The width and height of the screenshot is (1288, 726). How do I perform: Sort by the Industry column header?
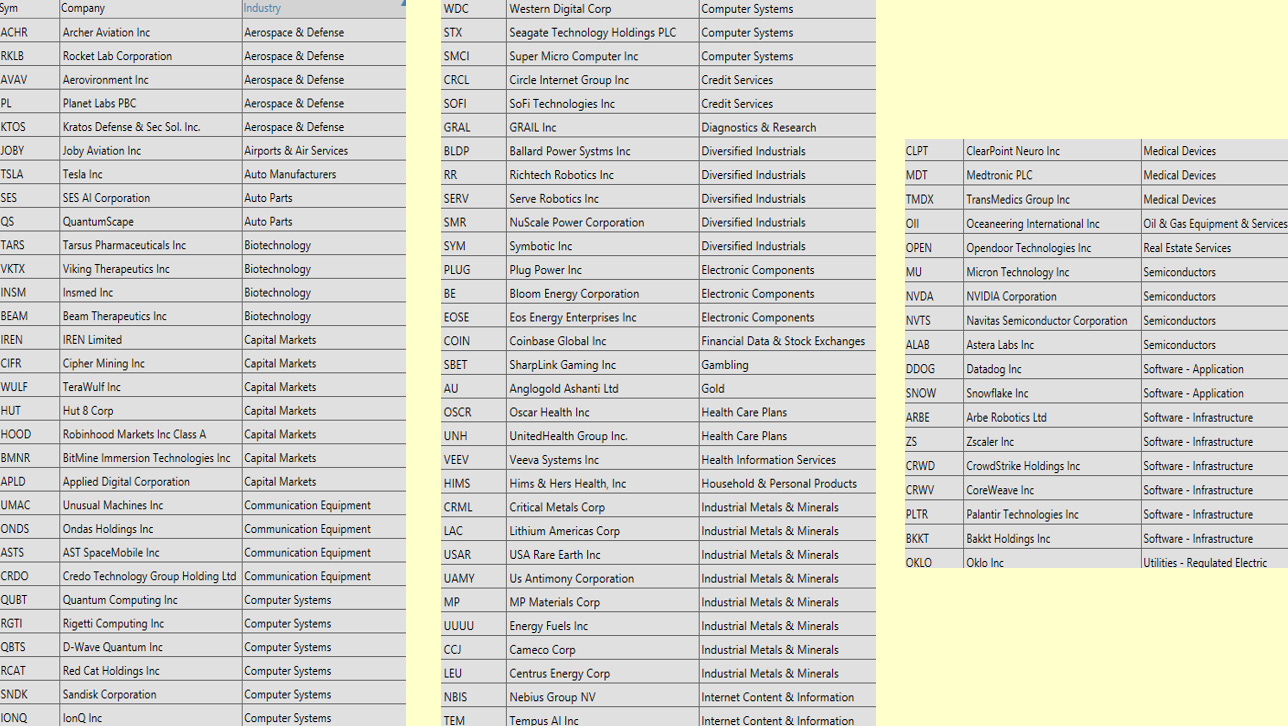coord(324,8)
